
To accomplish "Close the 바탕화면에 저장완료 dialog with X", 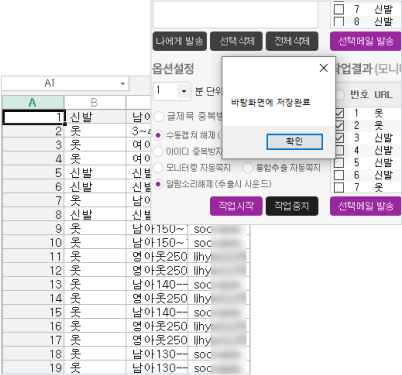I will tap(323, 68).
